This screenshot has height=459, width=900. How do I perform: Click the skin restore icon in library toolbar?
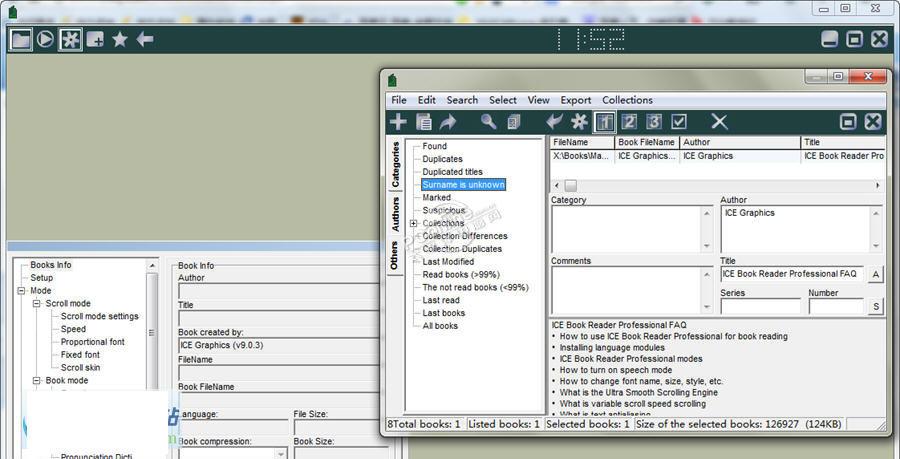tap(848, 122)
